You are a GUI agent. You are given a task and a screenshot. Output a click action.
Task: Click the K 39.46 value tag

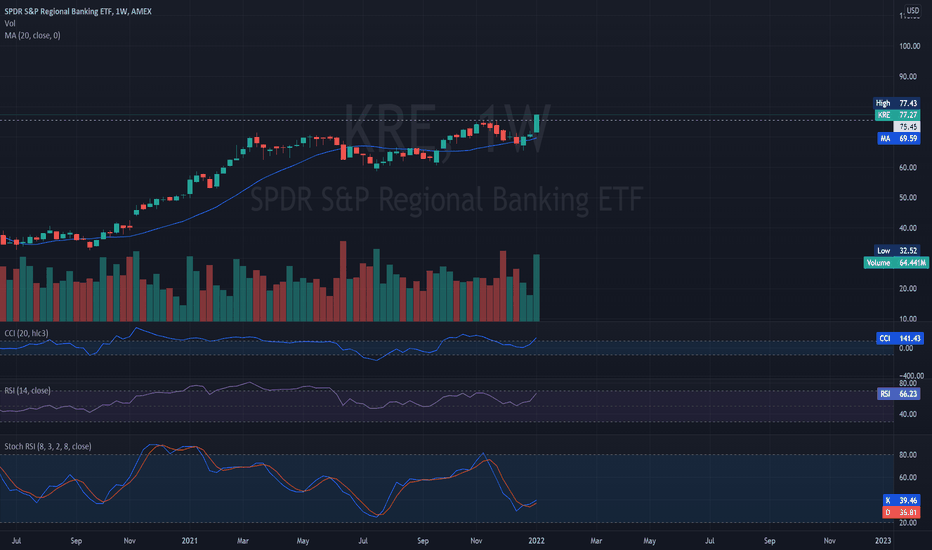tap(901, 500)
